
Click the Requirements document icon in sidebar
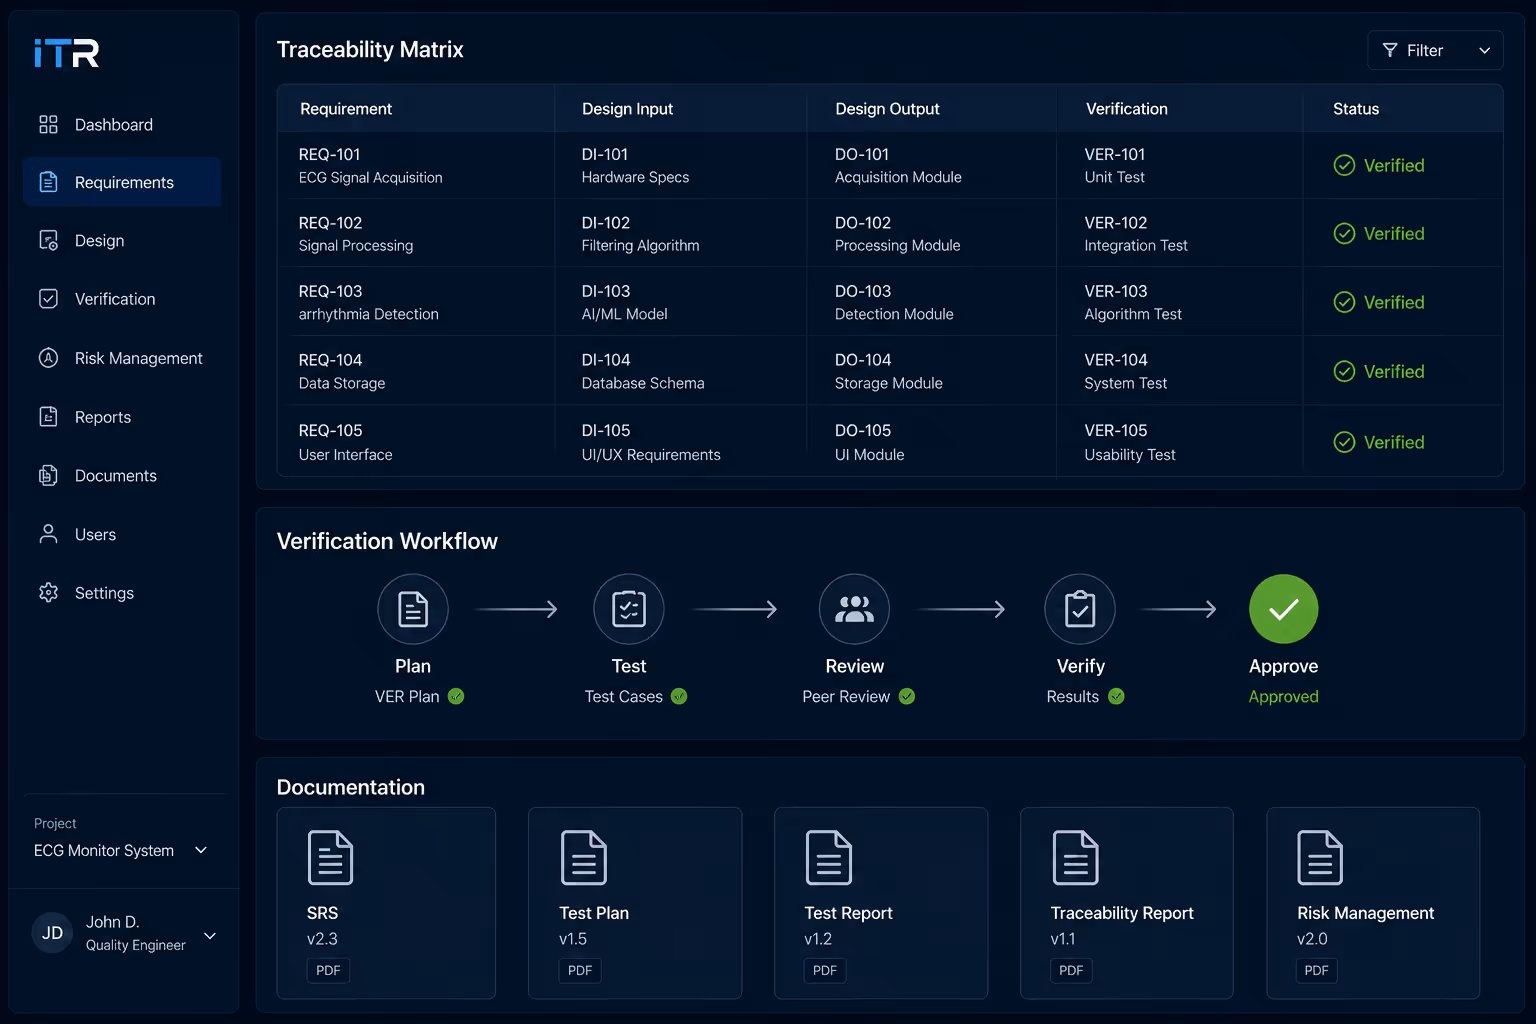tap(48, 182)
